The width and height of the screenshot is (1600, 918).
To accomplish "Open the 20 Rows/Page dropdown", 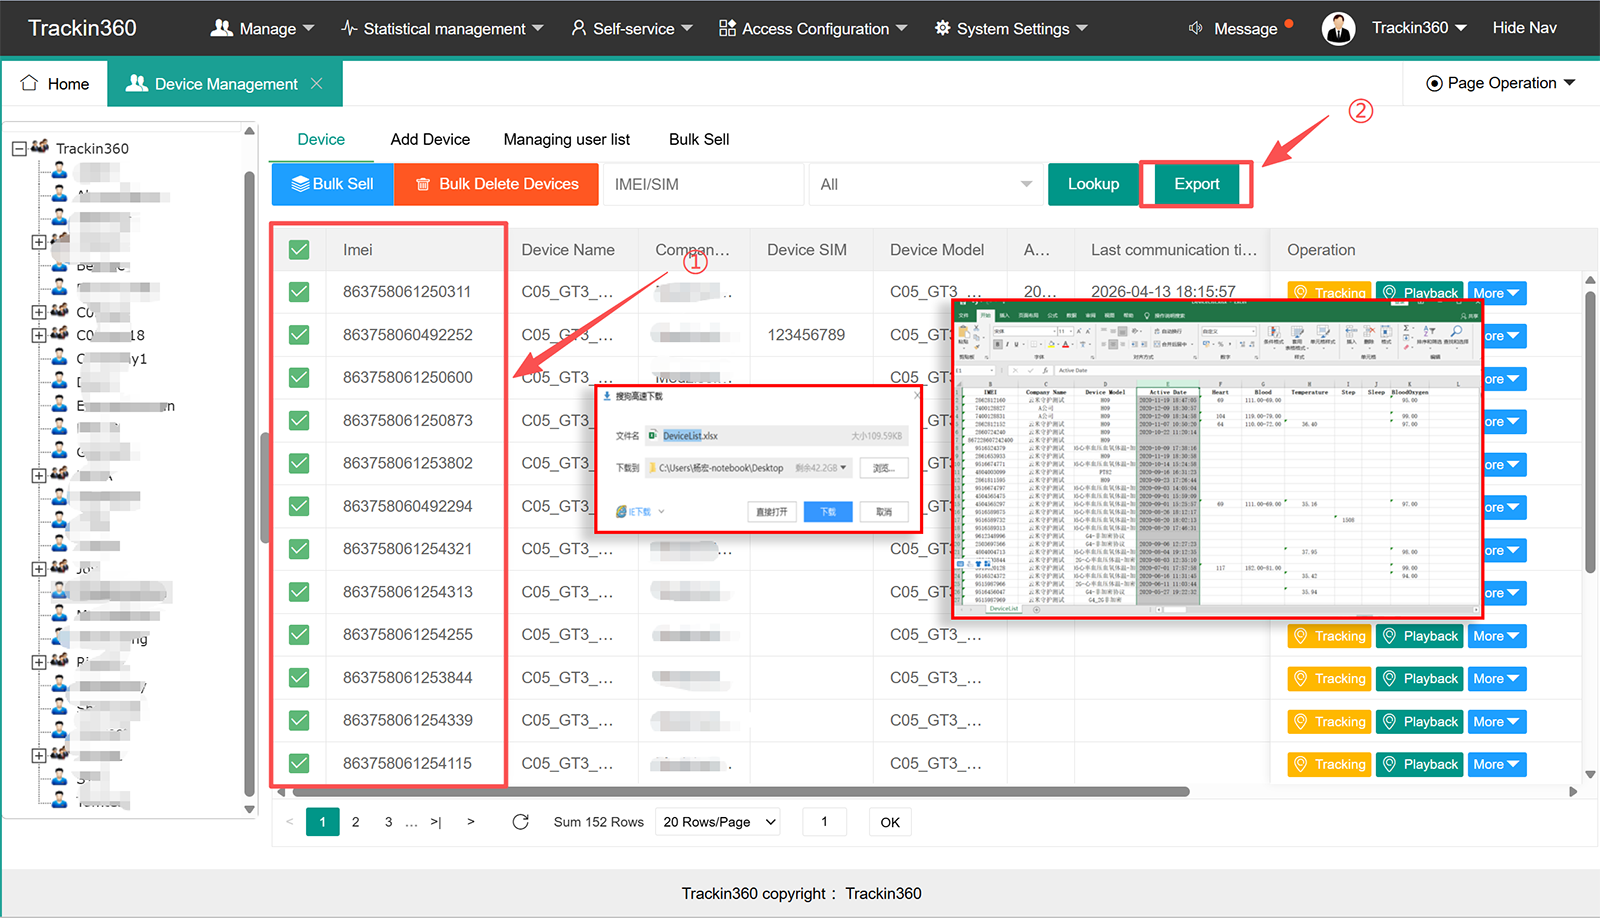I will coord(720,822).
